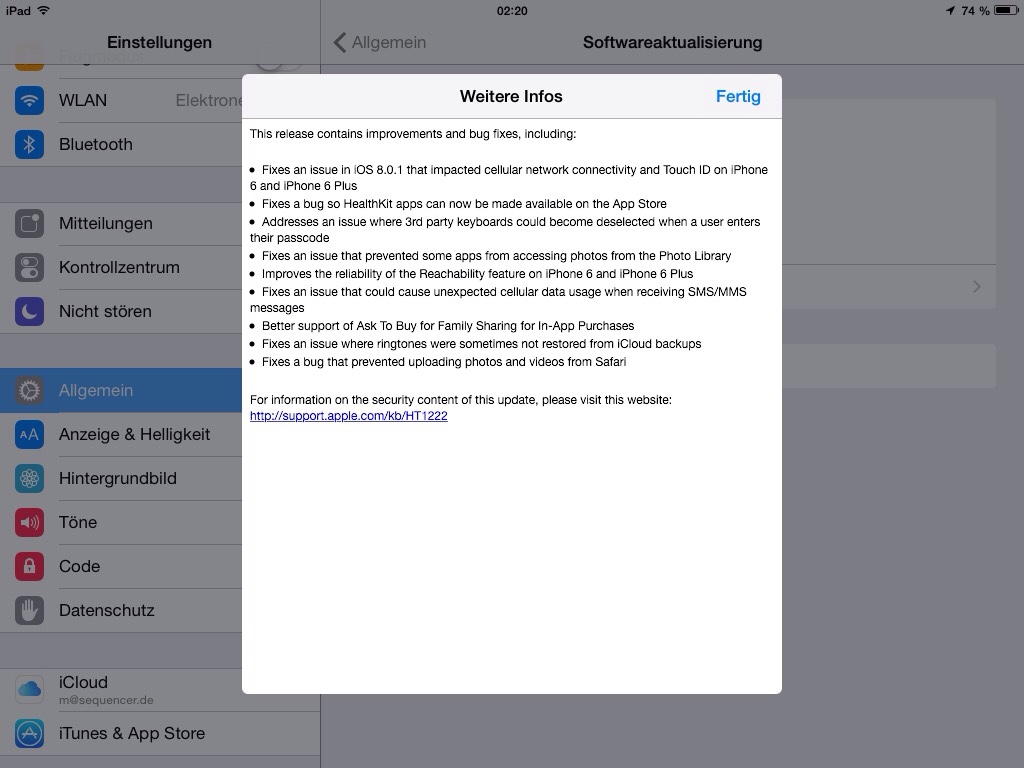Tap the WLAN Wi-Fi icon
Screen dimensions: 1024x768
coord(29,101)
